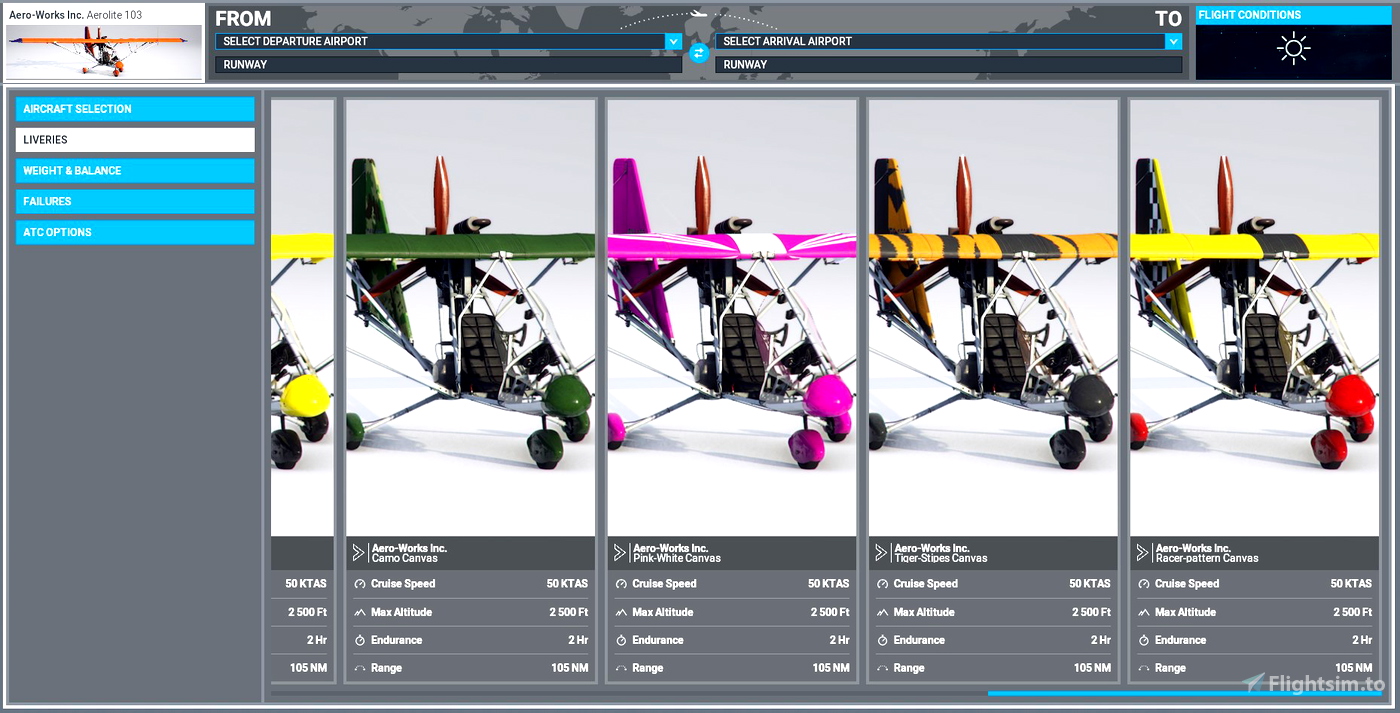The height and width of the screenshot is (713, 1400).
Task: Click the Cruise Speed gauge icon on Tiger-Stipes Canvas card
Action: [x=882, y=584]
